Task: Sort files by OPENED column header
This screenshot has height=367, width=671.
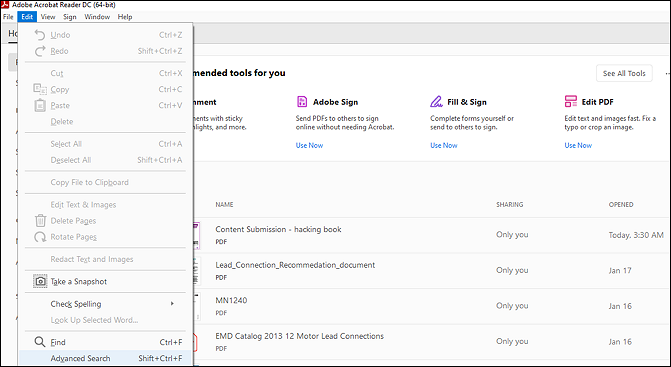Action: pyautogui.click(x=621, y=204)
